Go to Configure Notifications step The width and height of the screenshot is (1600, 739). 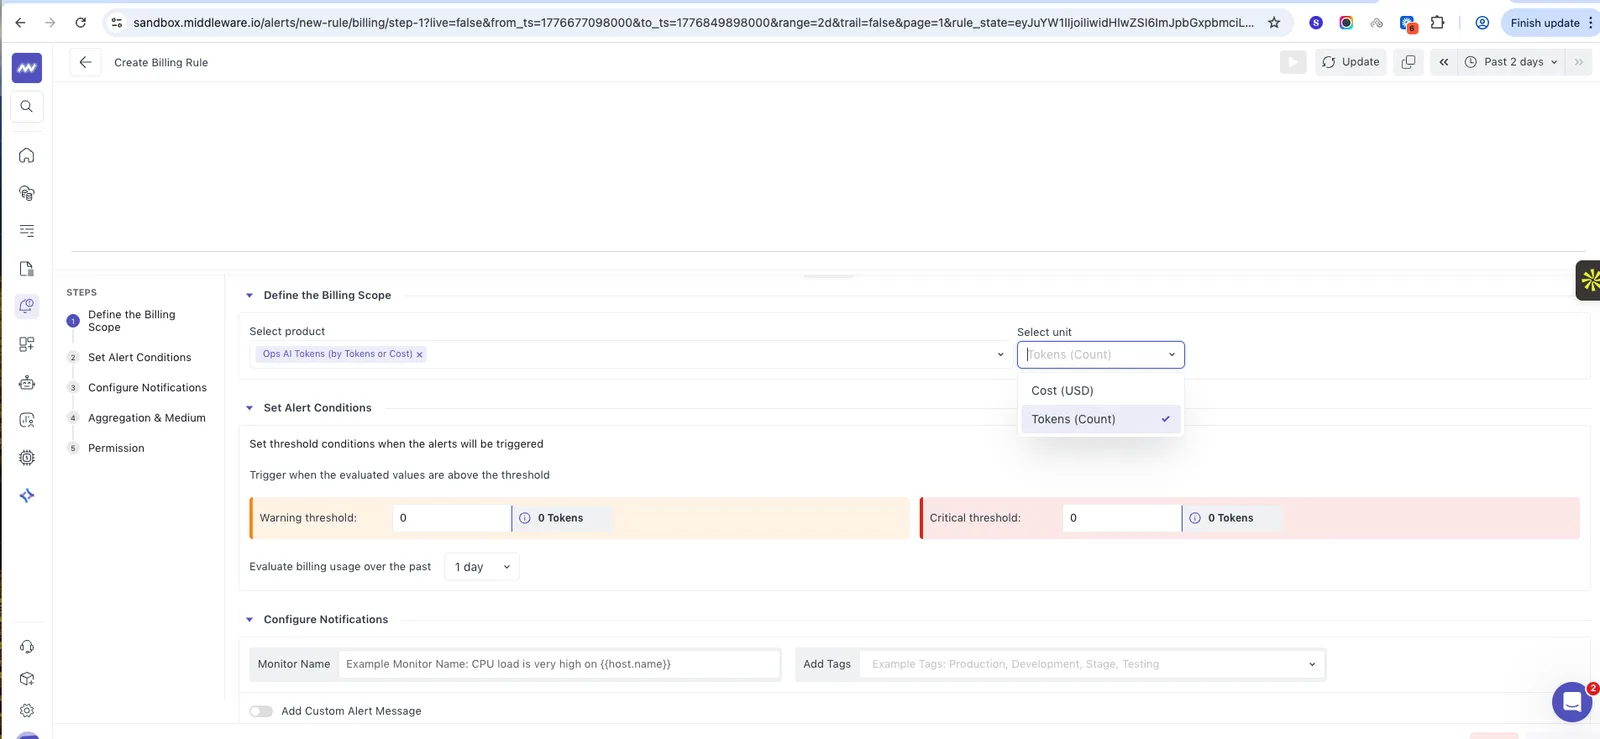point(147,388)
